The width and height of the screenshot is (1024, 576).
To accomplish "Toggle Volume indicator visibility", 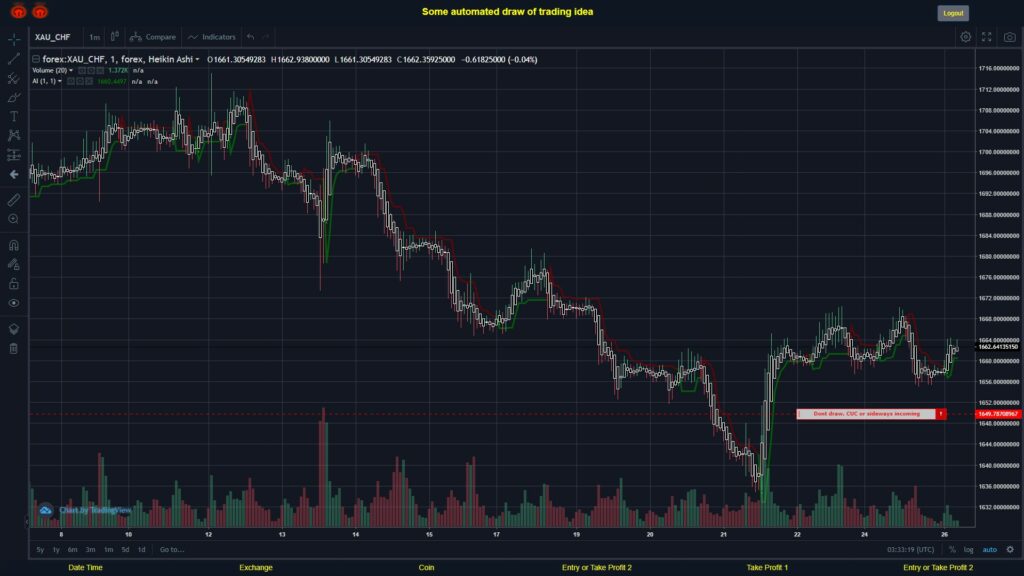I will [x=82, y=71].
